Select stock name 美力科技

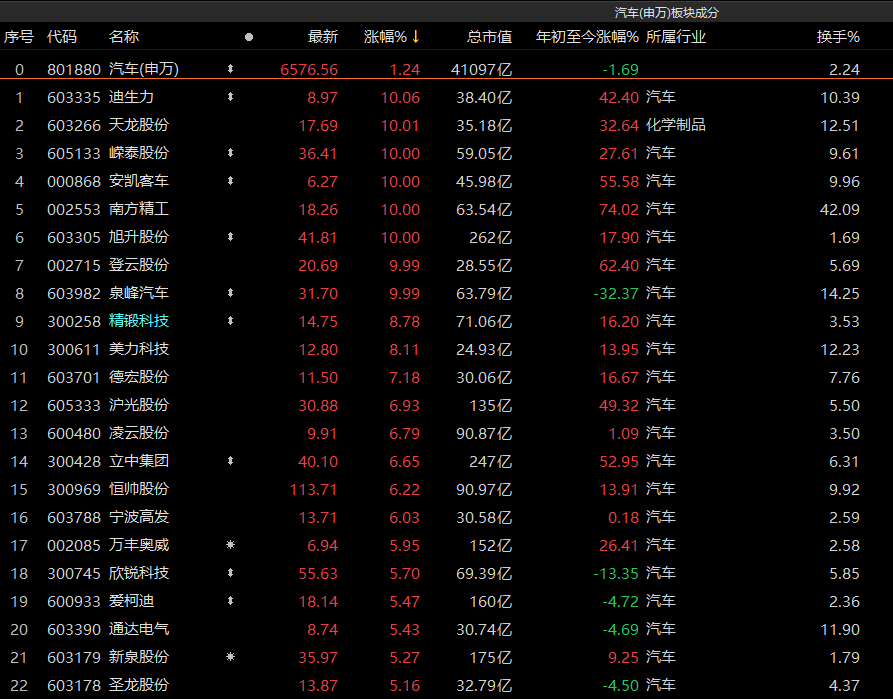pos(139,349)
